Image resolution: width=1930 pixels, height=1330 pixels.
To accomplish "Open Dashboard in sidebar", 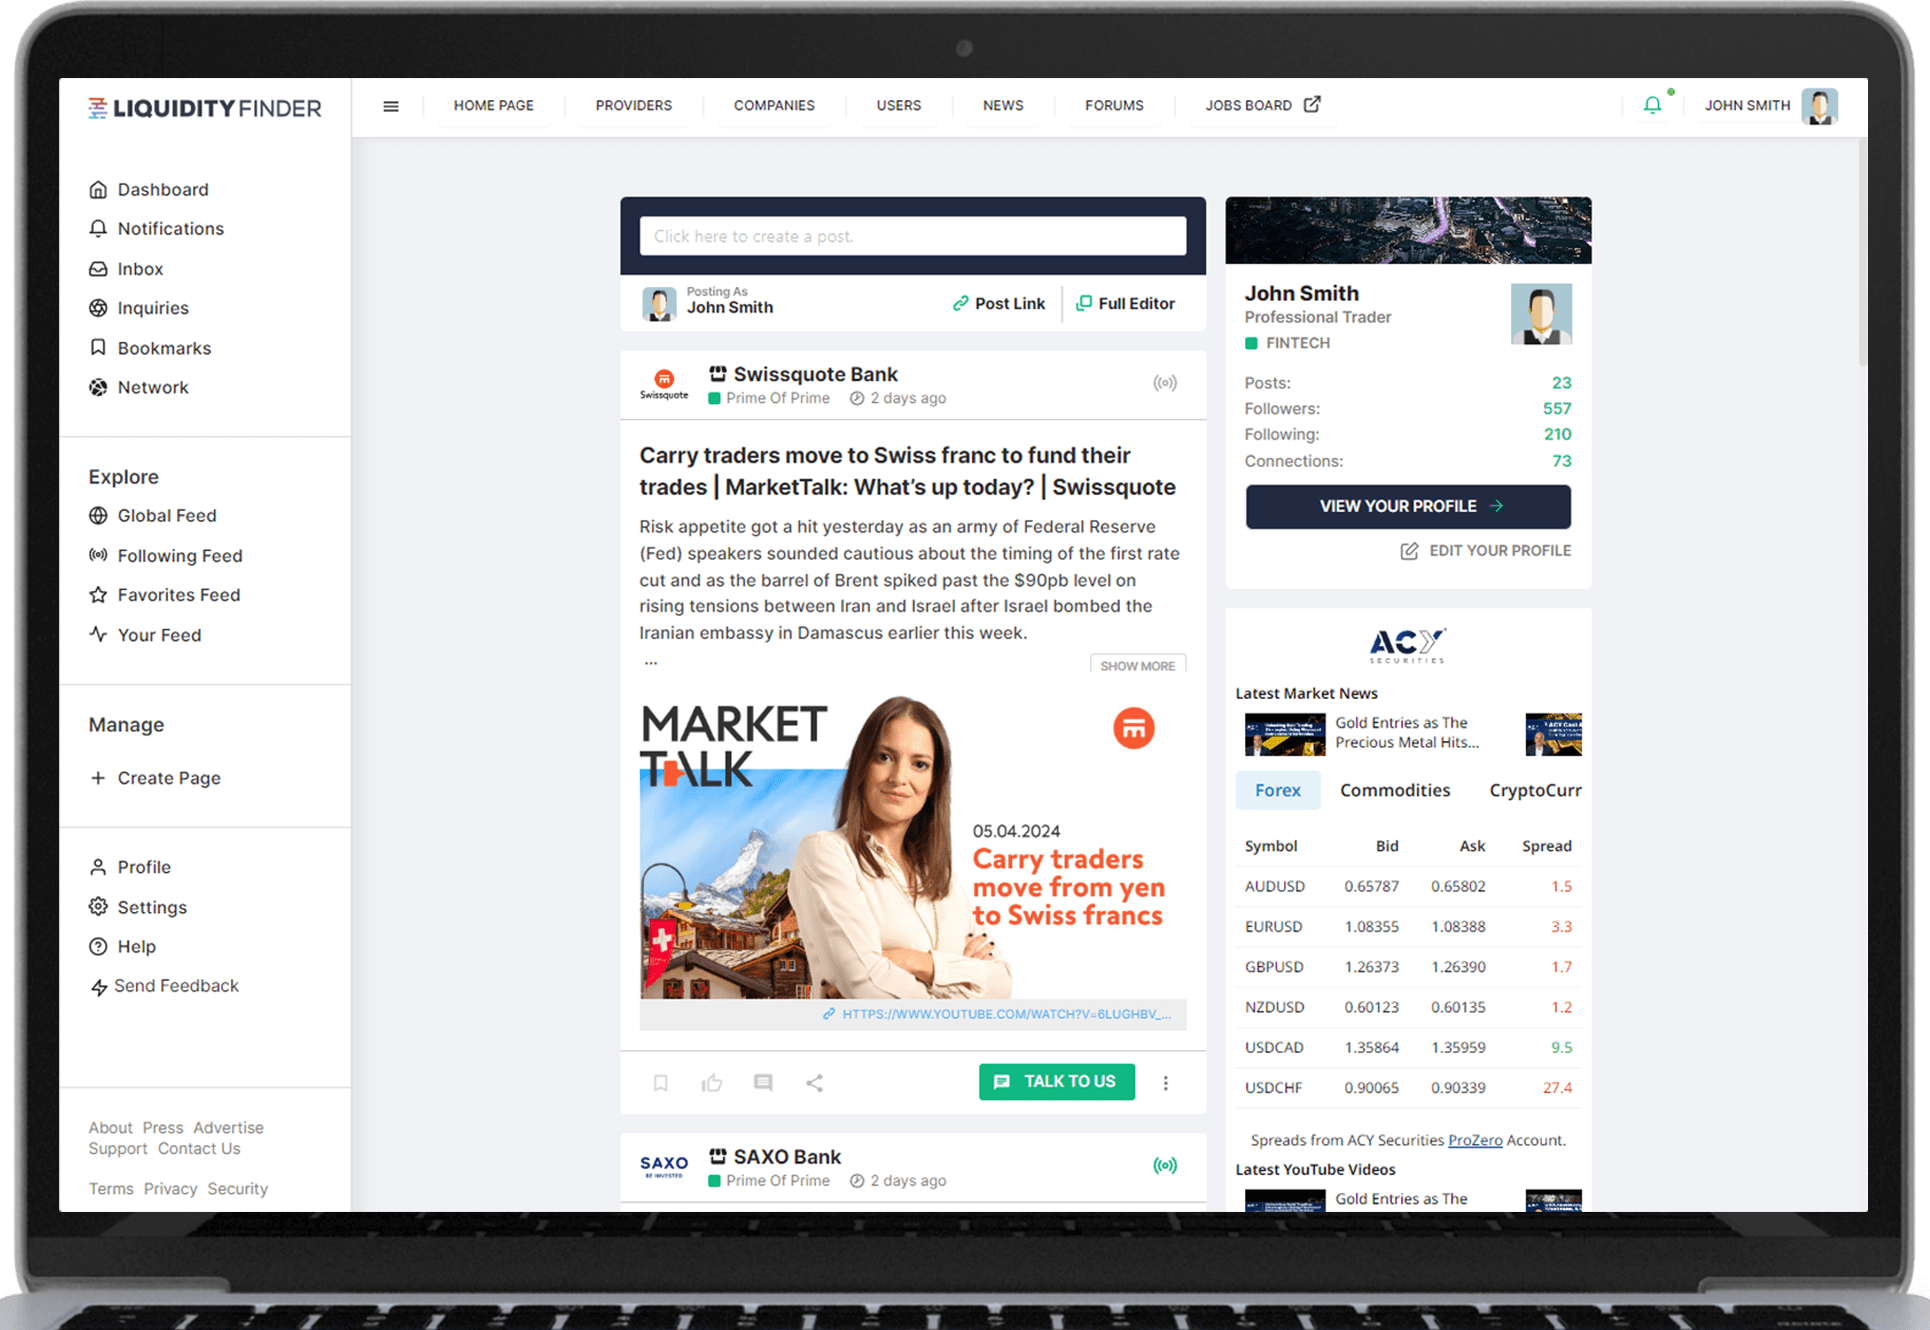I will [150, 189].
